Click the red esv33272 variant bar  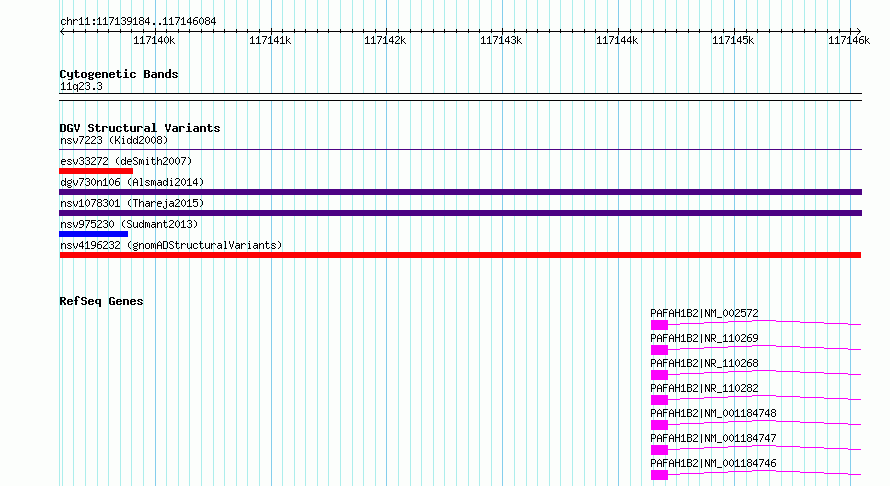(96, 171)
